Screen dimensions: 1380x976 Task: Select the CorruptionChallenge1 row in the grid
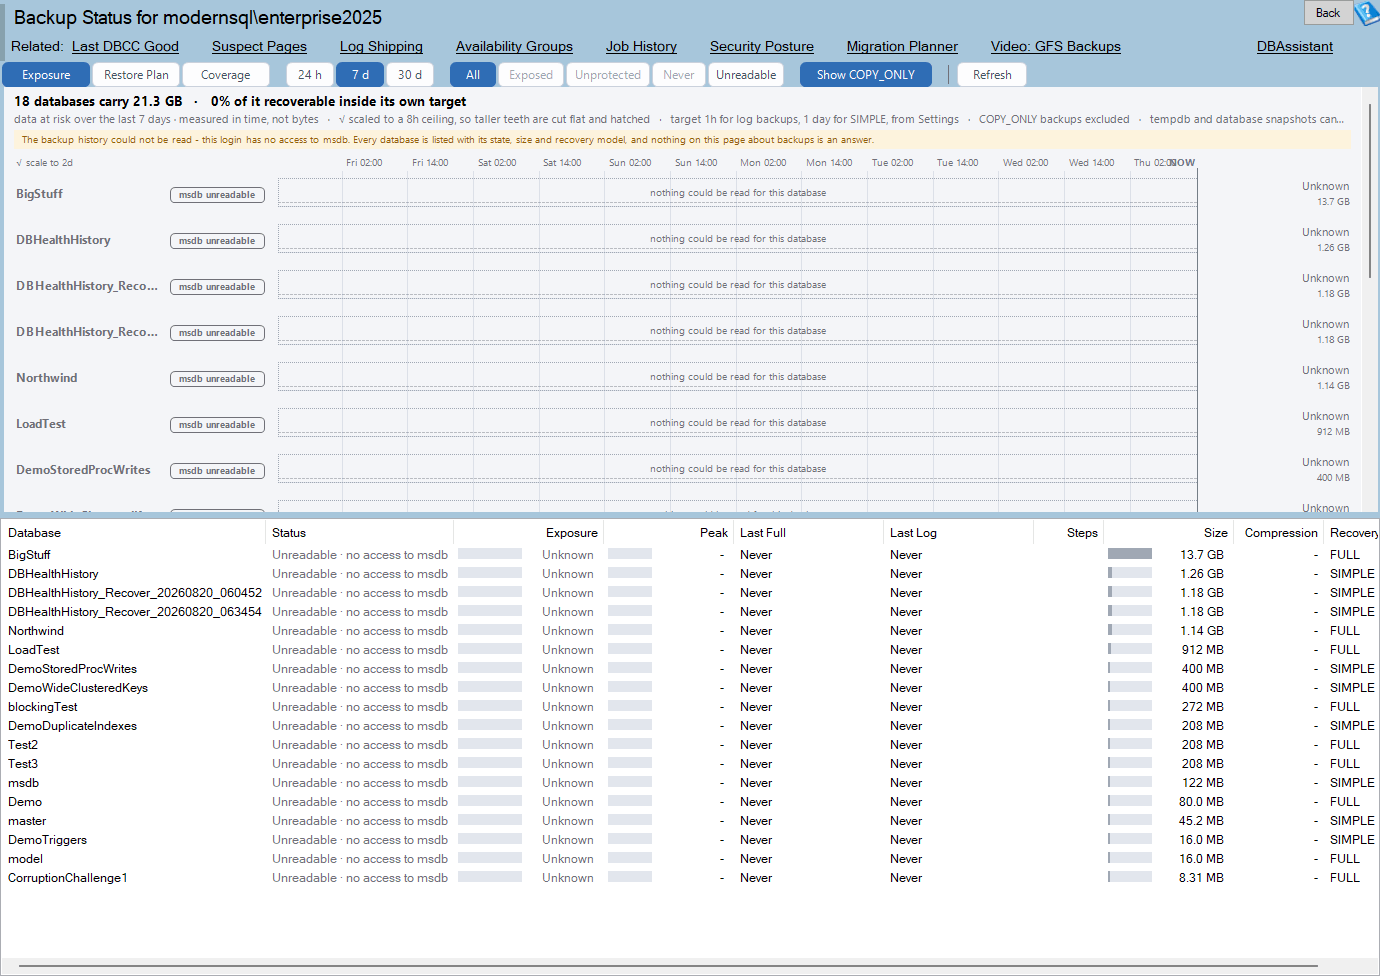[x=690, y=878]
